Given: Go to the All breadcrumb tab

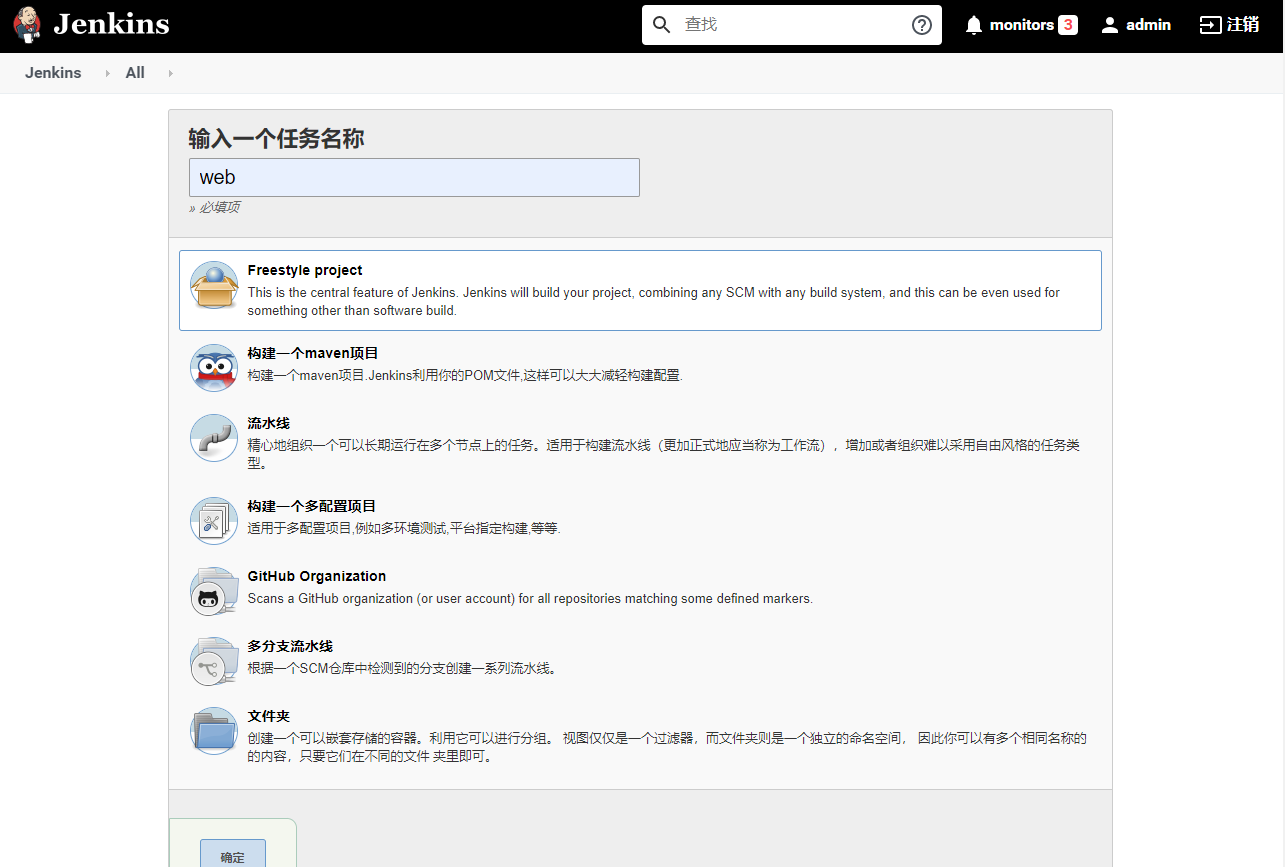Looking at the screenshot, I should [134, 72].
